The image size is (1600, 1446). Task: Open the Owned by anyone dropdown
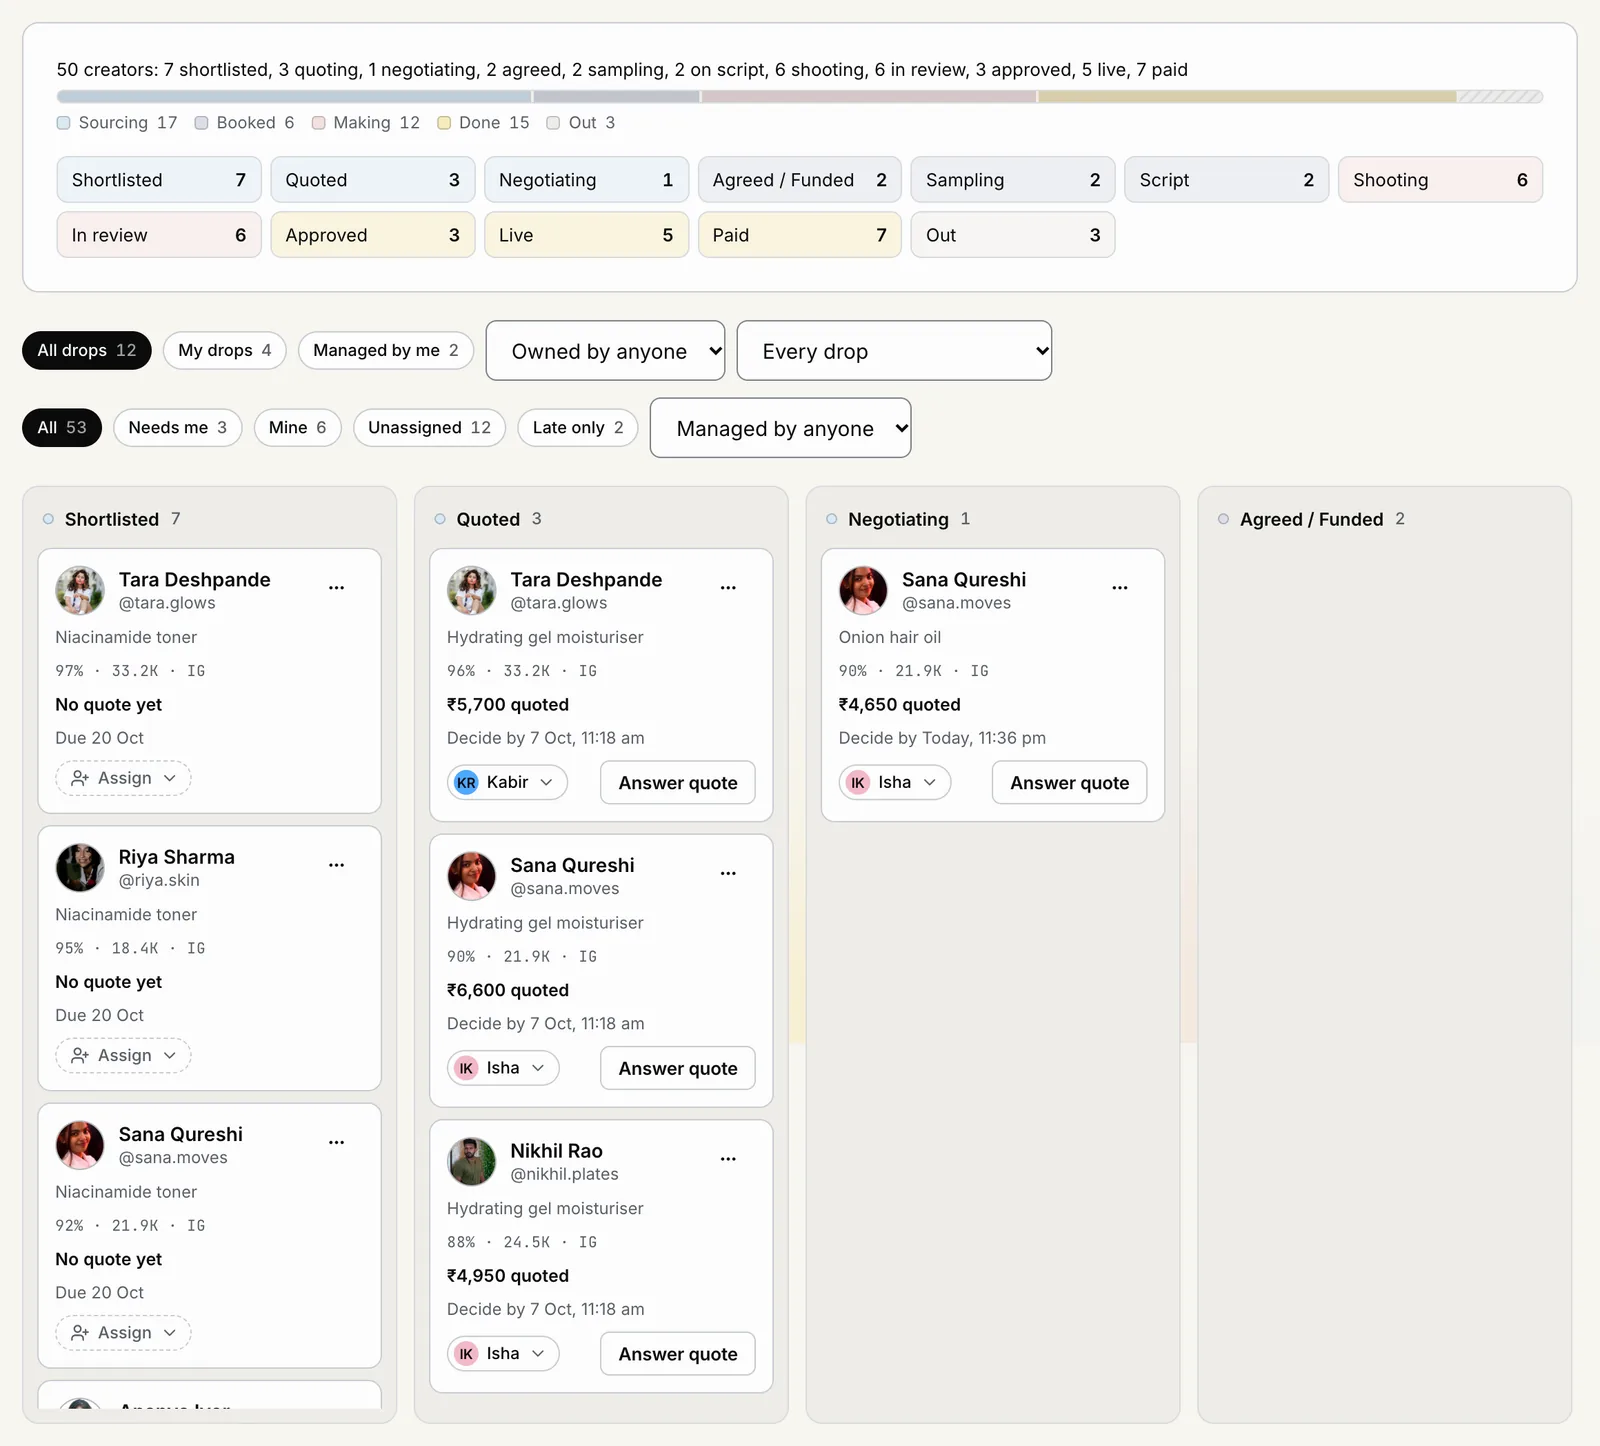point(605,350)
